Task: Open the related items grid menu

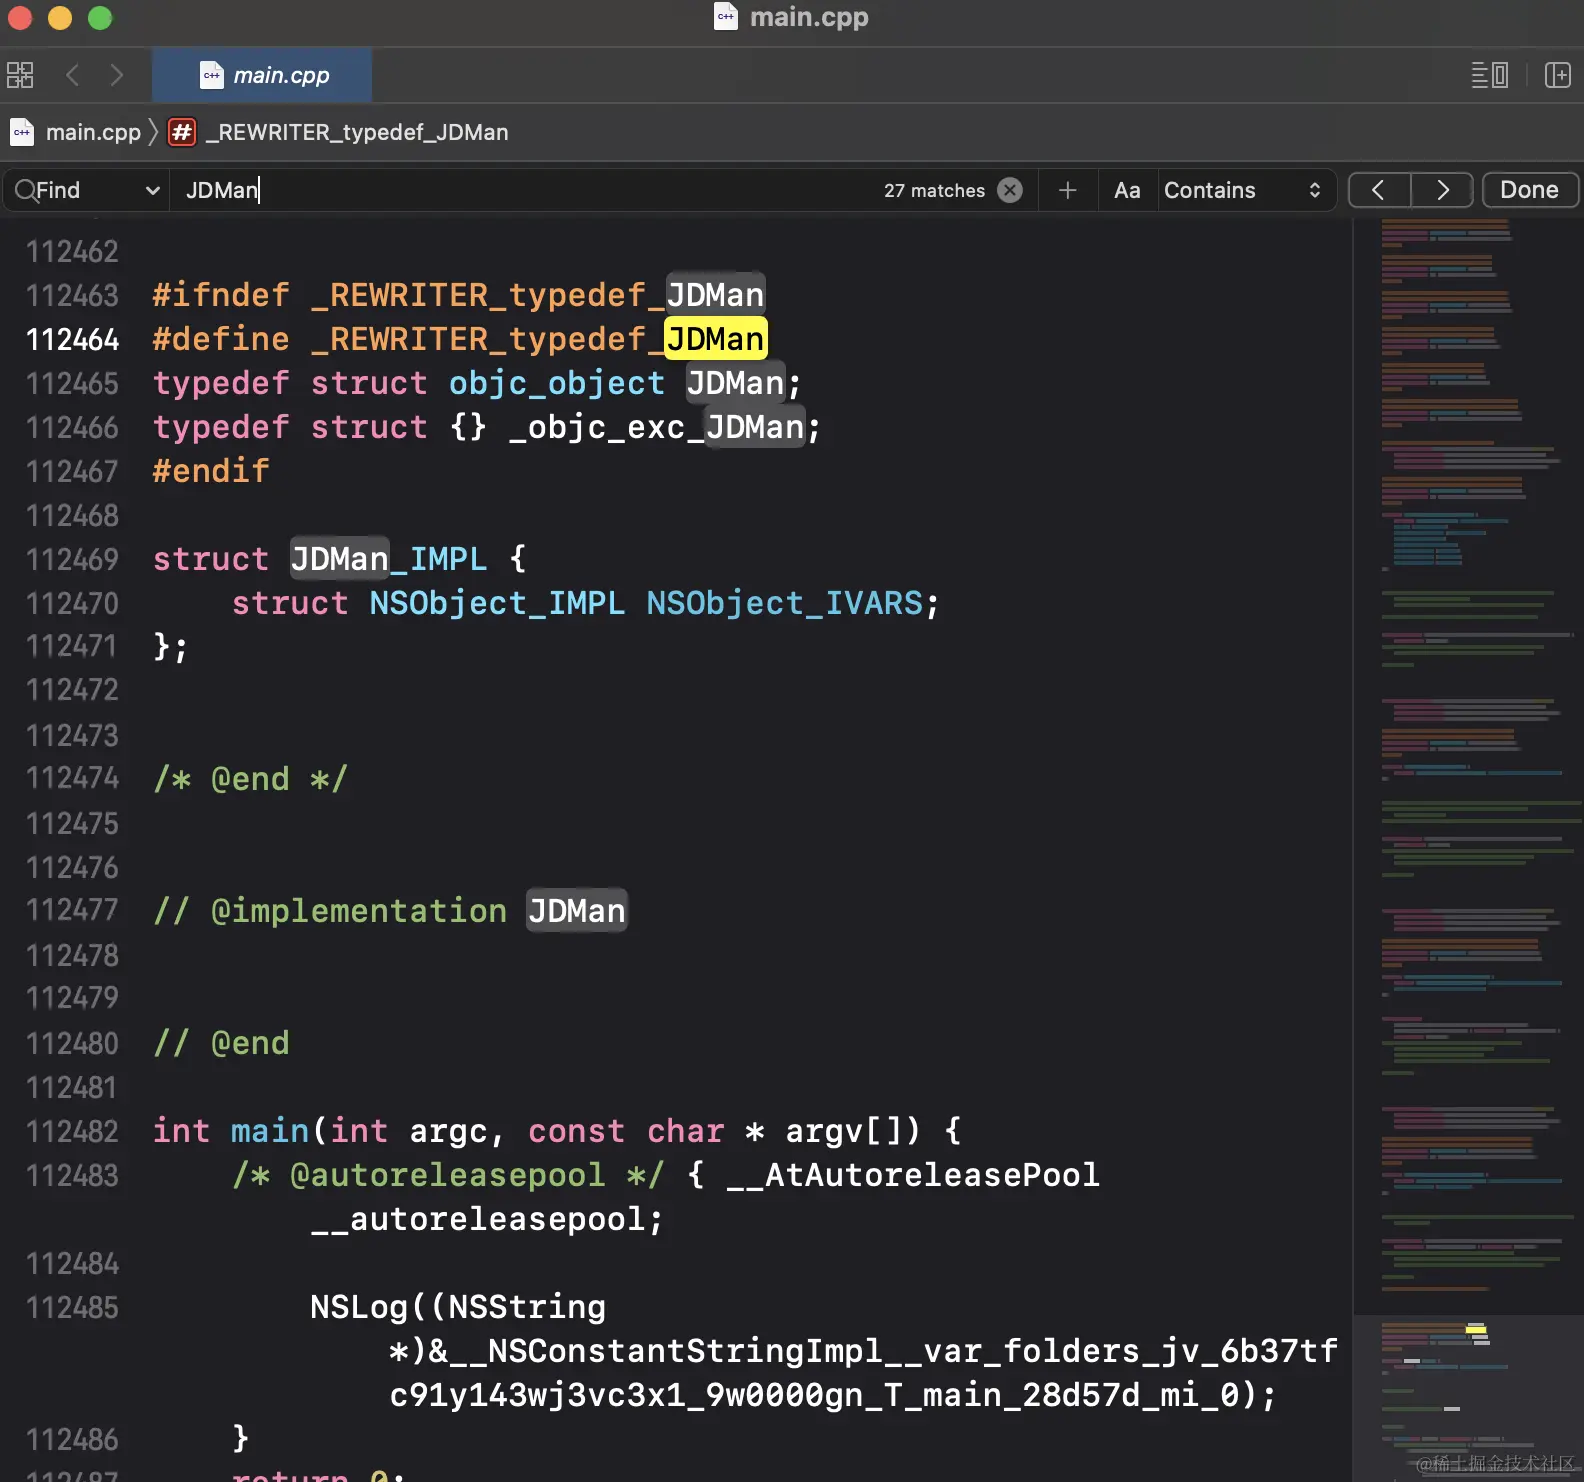Action: click(x=20, y=75)
